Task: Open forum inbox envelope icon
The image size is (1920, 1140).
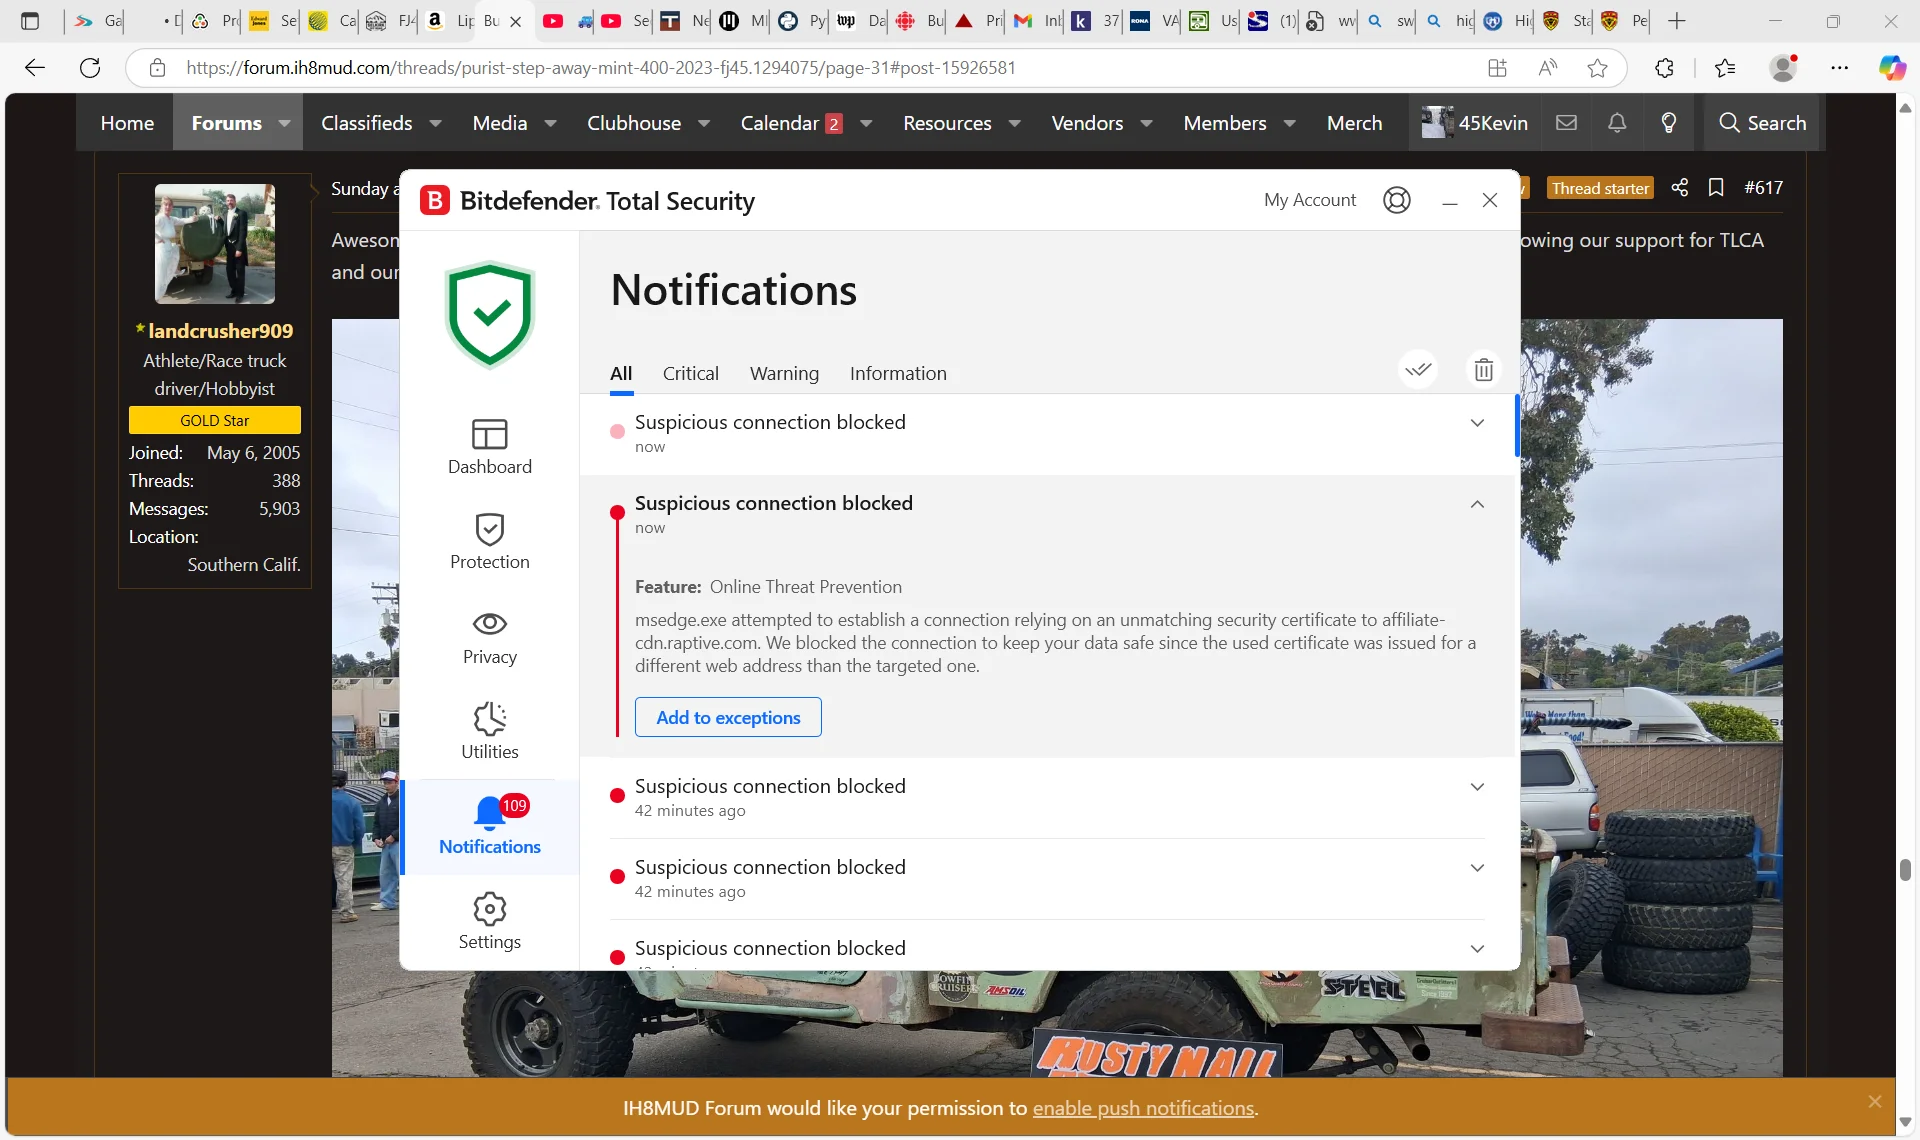Action: [x=1567, y=122]
